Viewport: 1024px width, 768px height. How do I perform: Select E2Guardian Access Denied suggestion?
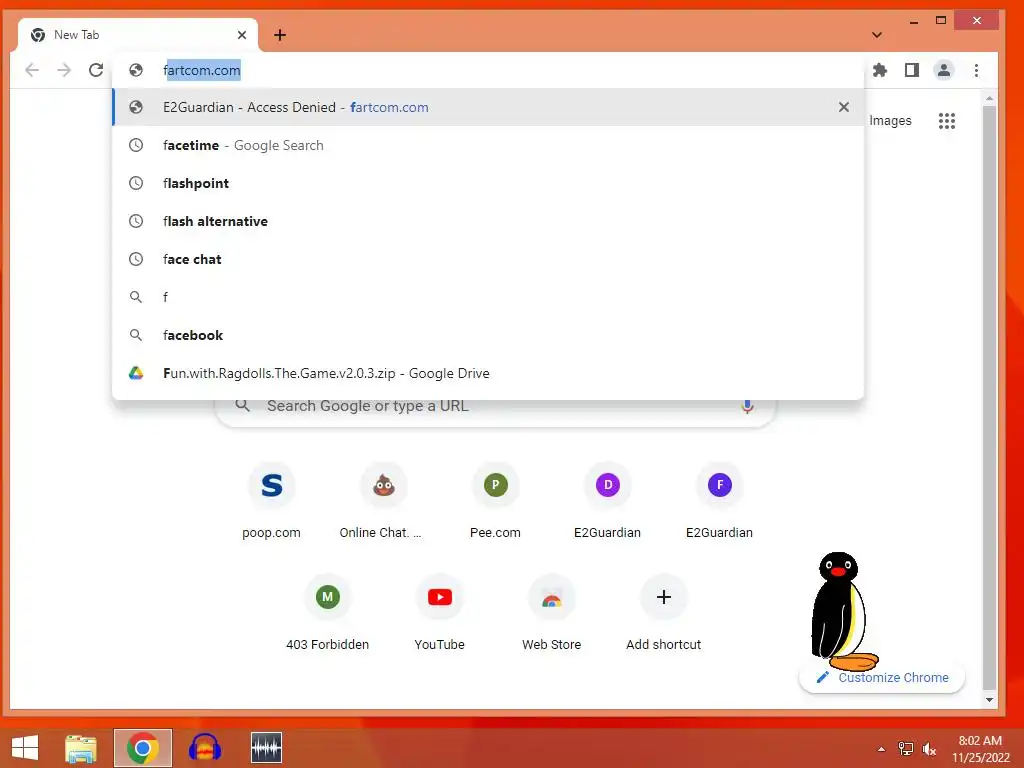(x=488, y=107)
